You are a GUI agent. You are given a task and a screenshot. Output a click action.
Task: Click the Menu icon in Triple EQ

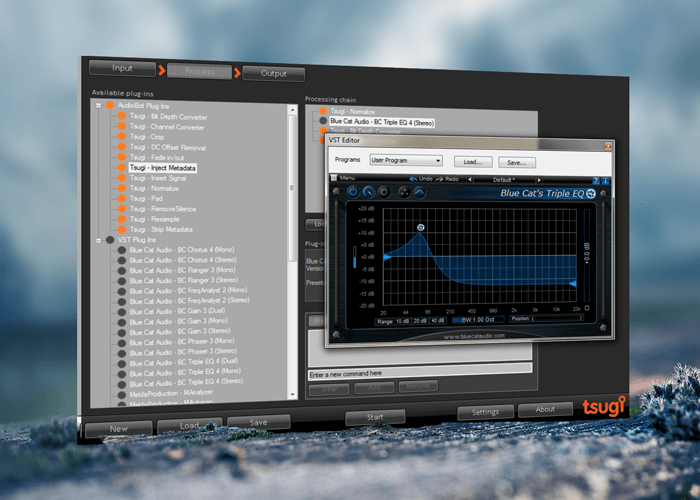point(334,178)
